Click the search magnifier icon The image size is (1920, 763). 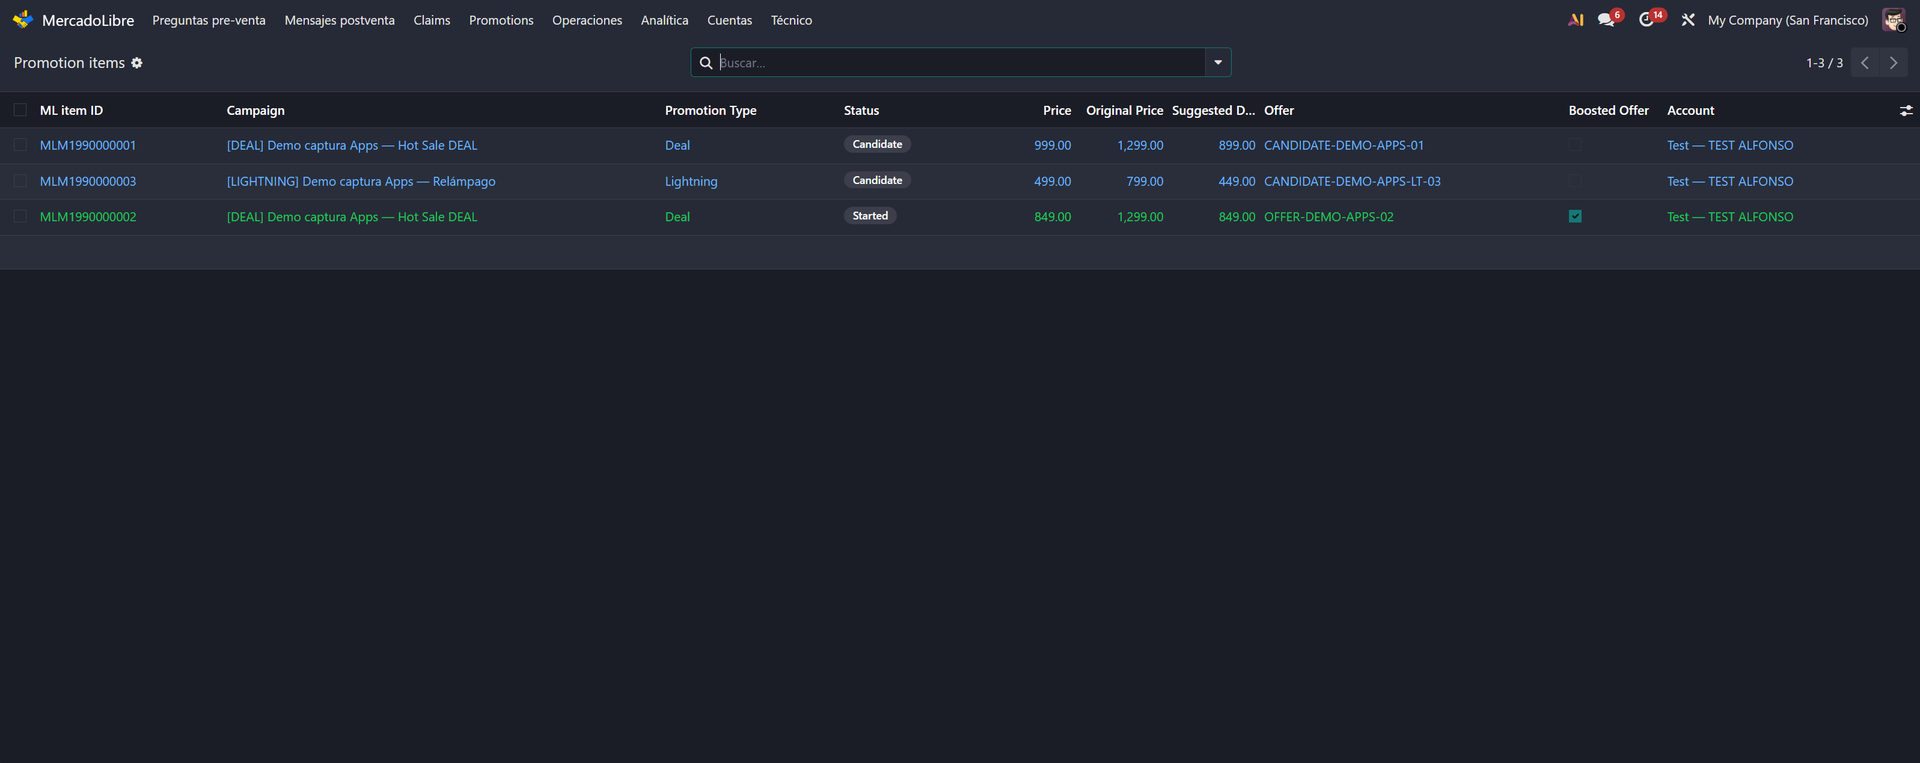click(706, 63)
